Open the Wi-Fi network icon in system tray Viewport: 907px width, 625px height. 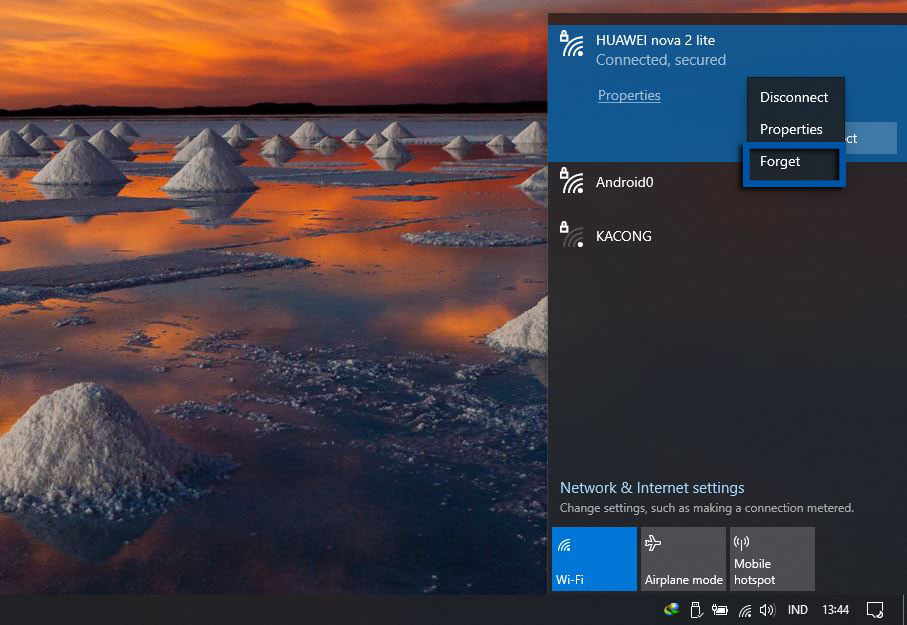tap(744, 609)
